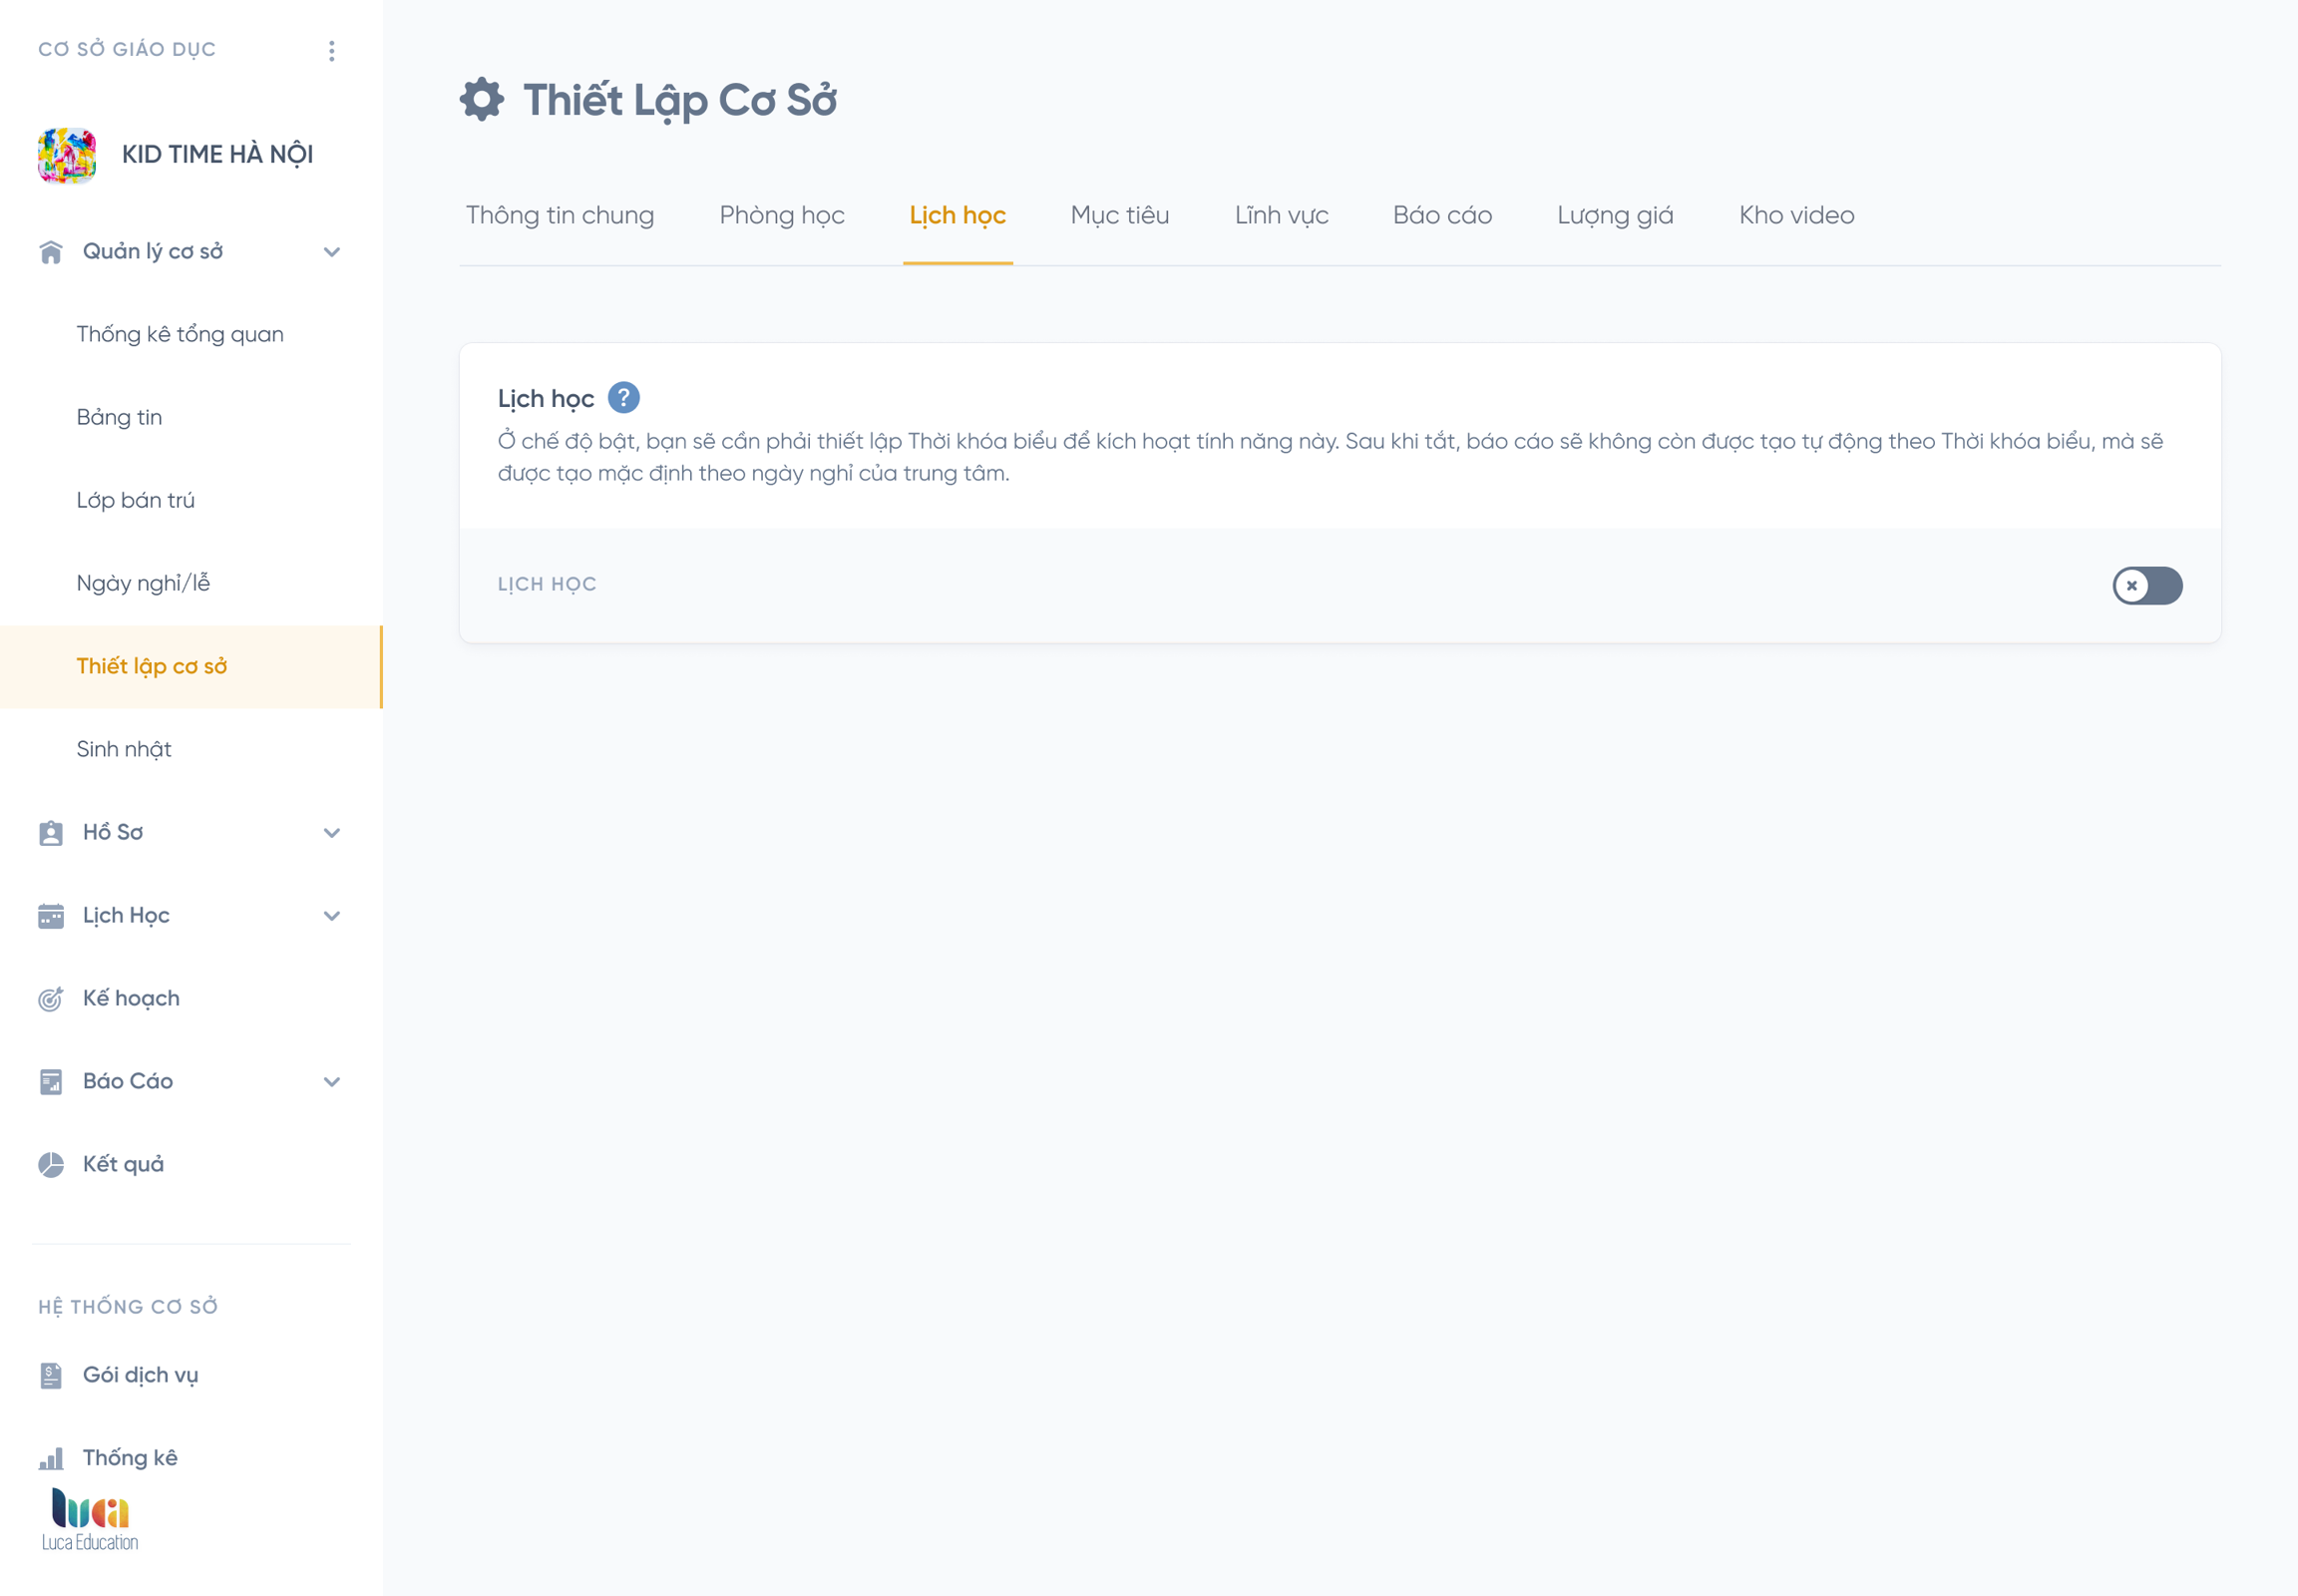This screenshot has width=2298, height=1596.
Task: Open the Ngày nghỉ/lễ page
Action: click(x=143, y=583)
